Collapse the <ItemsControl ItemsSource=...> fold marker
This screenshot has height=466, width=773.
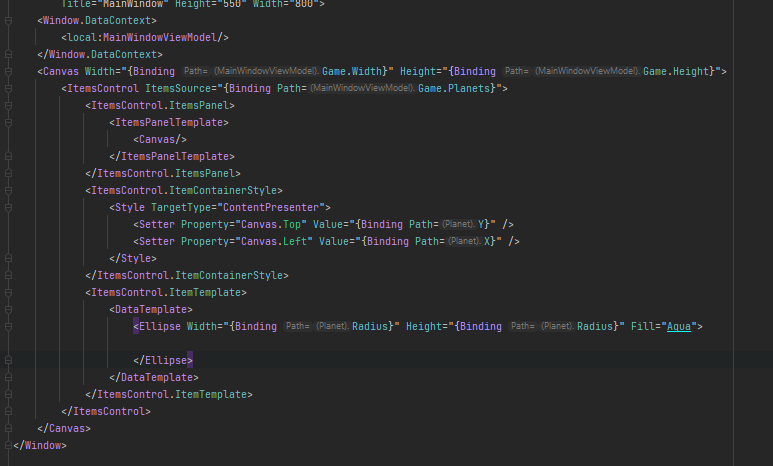coord(8,89)
